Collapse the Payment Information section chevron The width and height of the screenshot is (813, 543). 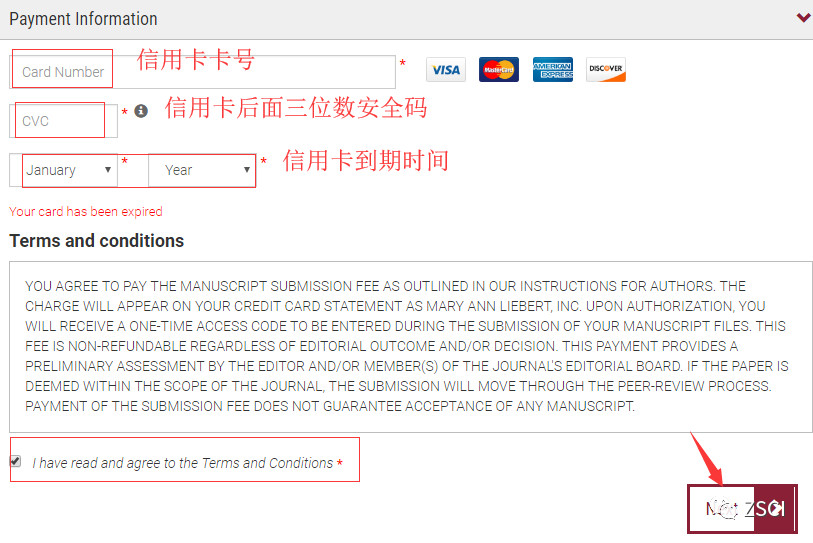[803, 18]
